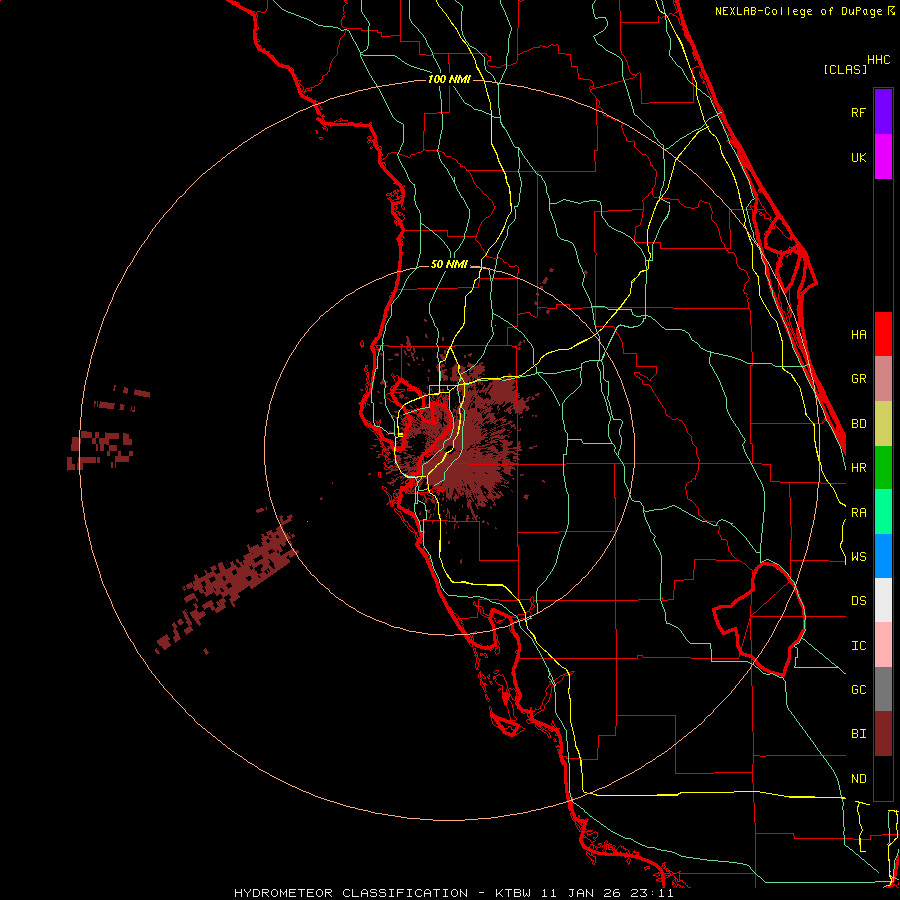Click the UK legend label

coord(858,157)
